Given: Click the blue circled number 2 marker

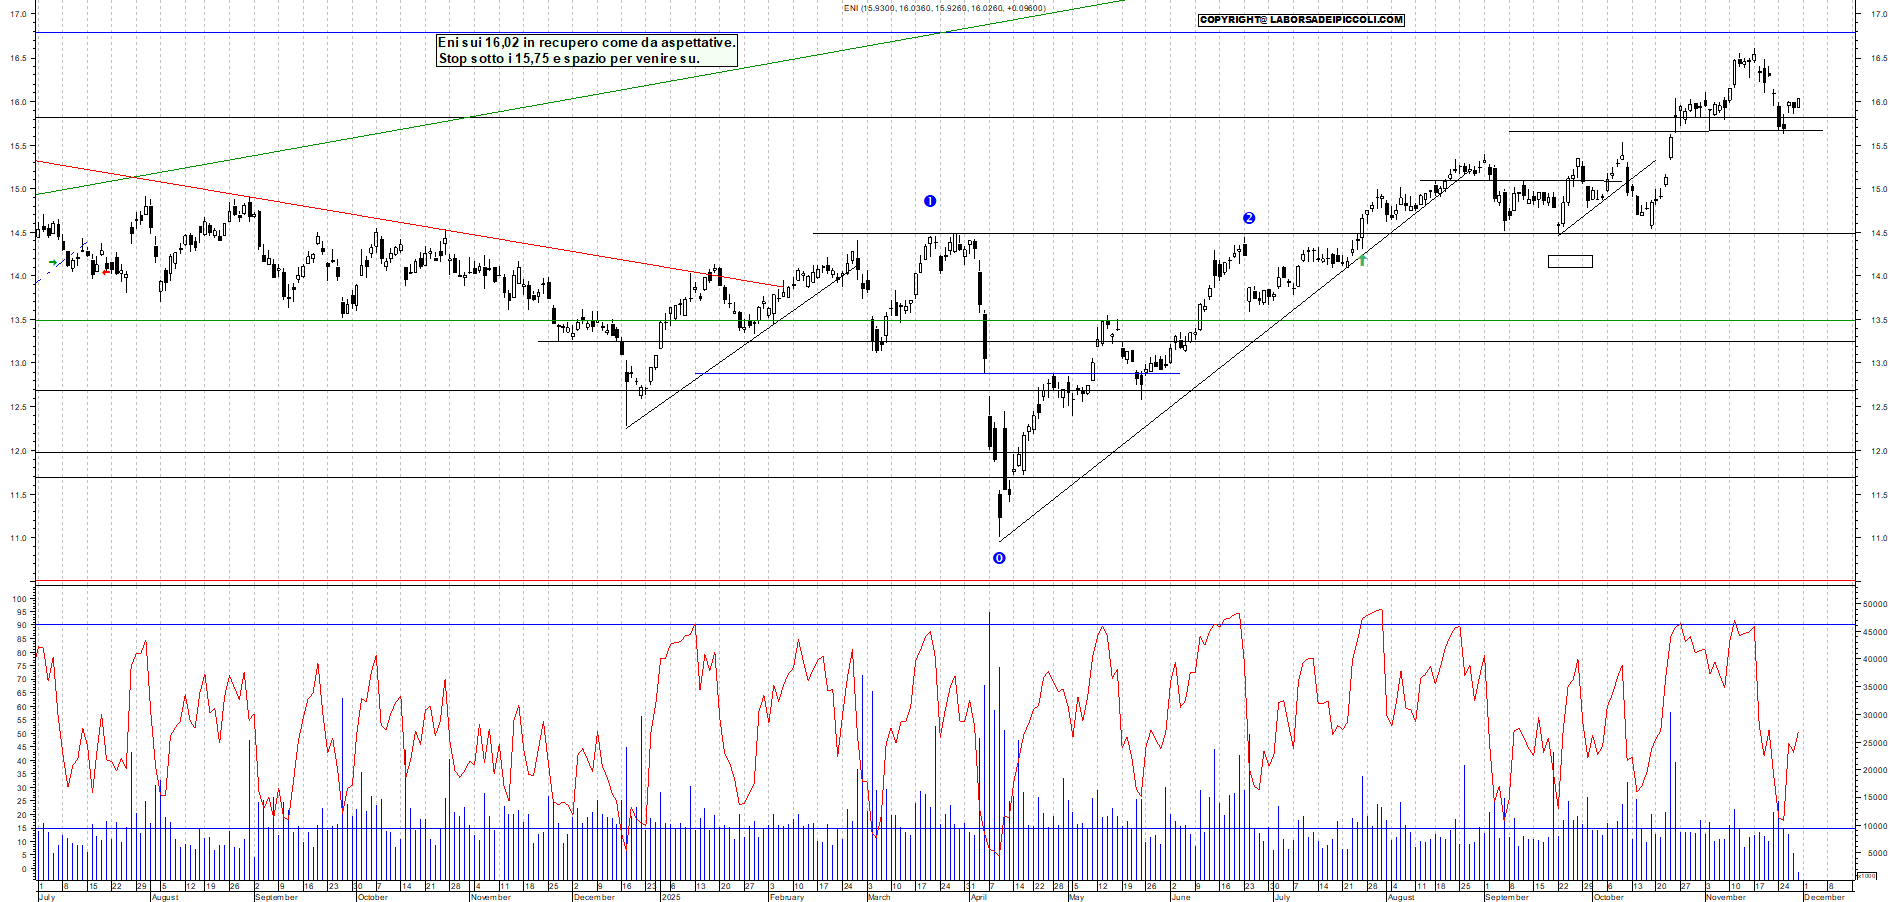Looking at the screenshot, I should click(x=1247, y=216).
